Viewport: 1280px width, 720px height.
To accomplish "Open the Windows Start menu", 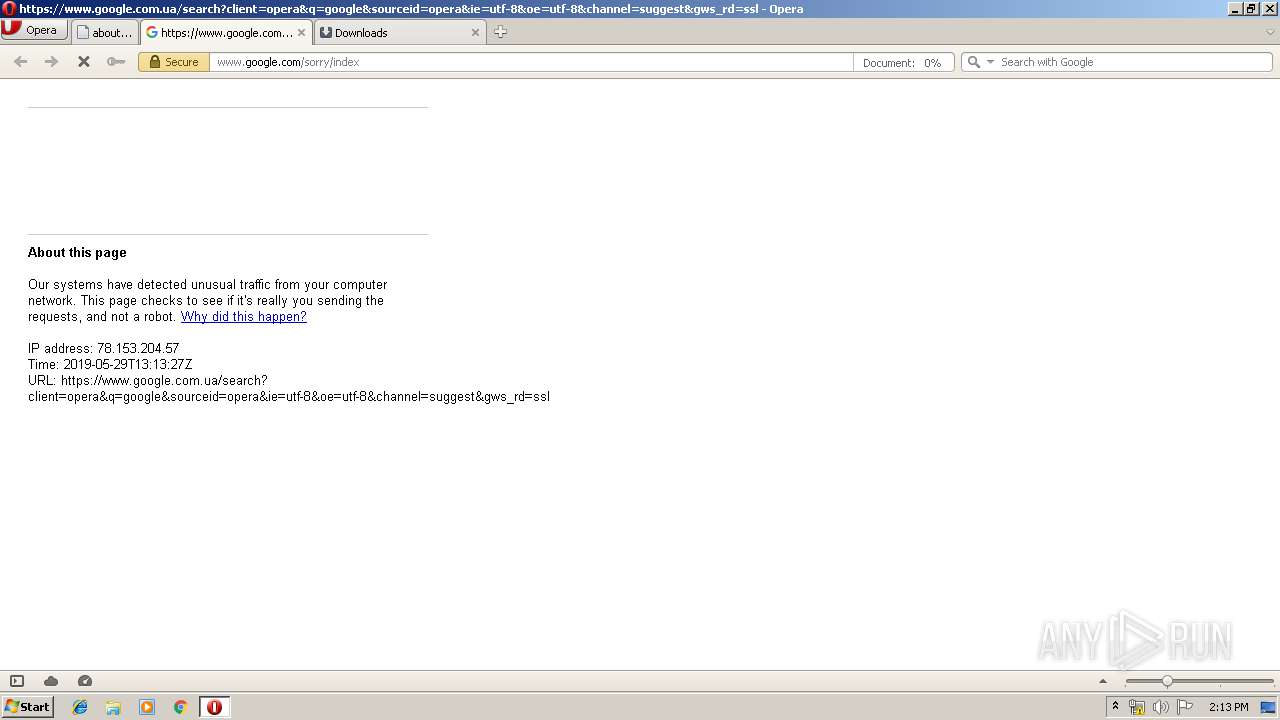I will (27, 707).
